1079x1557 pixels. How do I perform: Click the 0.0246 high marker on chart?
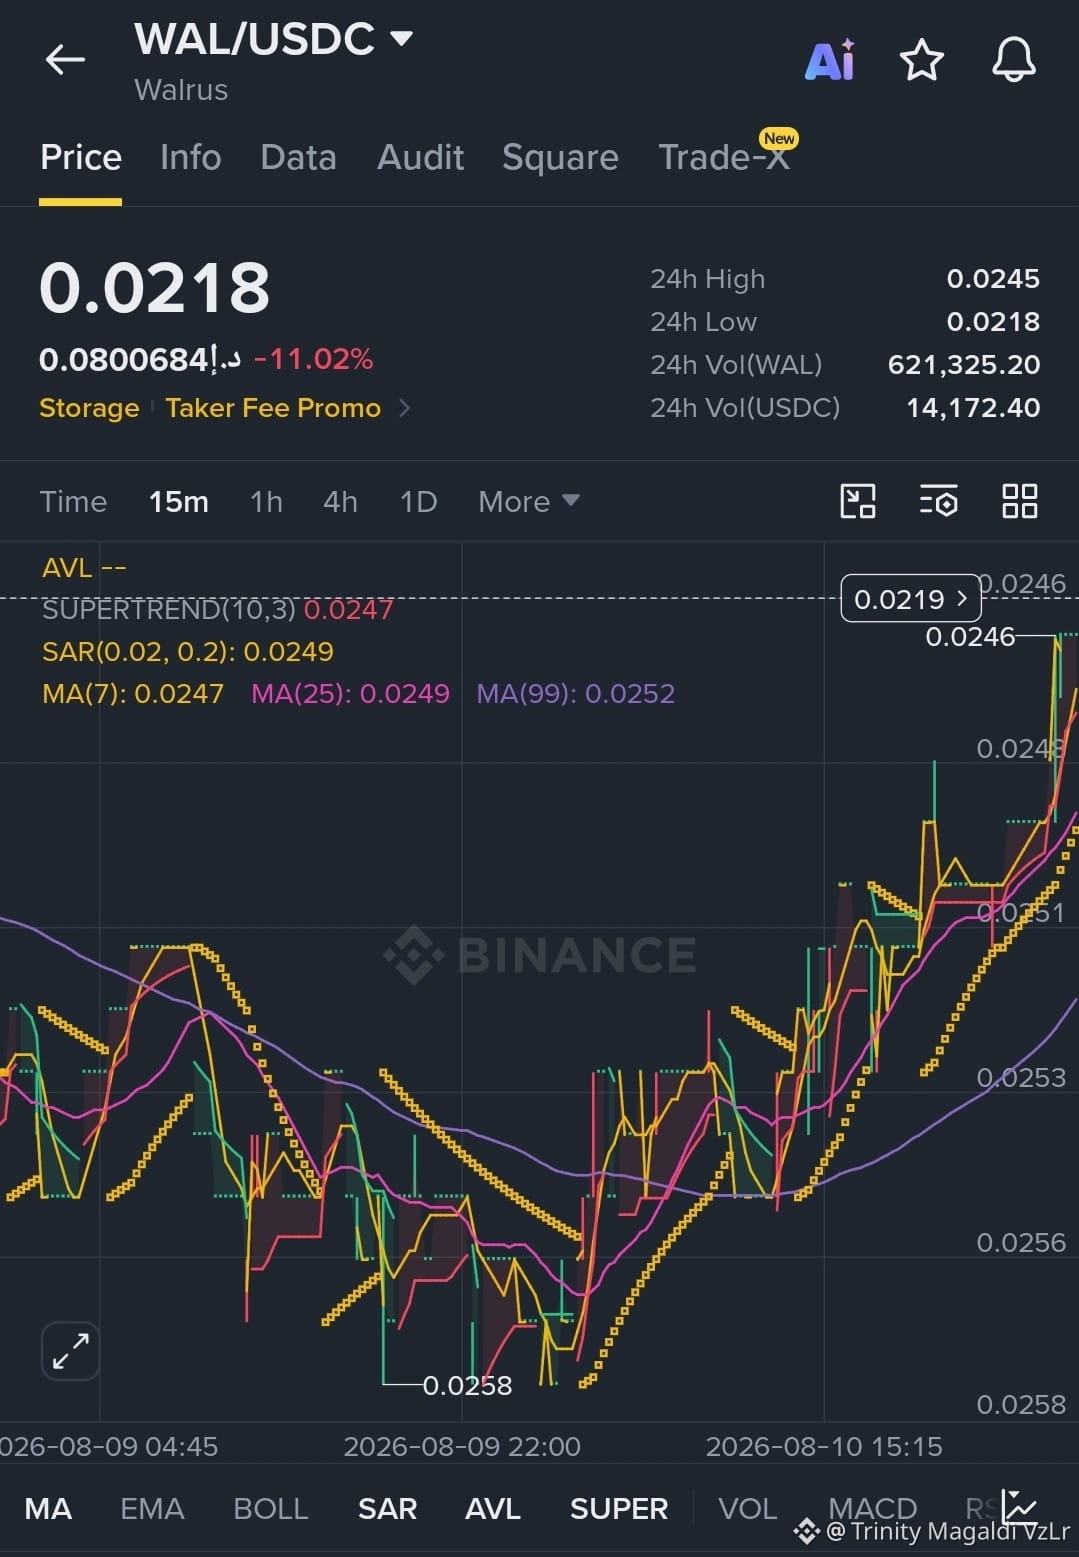tap(970, 636)
